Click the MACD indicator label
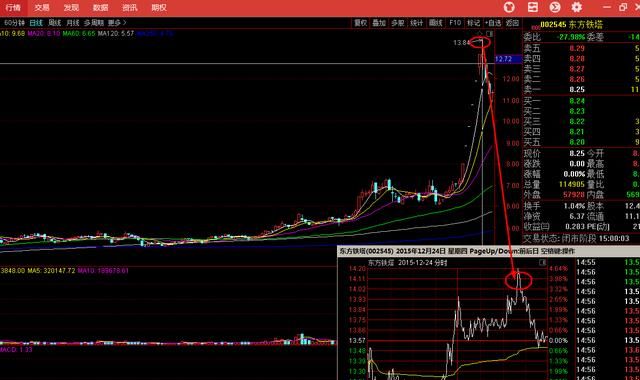This screenshot has width=640, height=380. coord(16,349)
